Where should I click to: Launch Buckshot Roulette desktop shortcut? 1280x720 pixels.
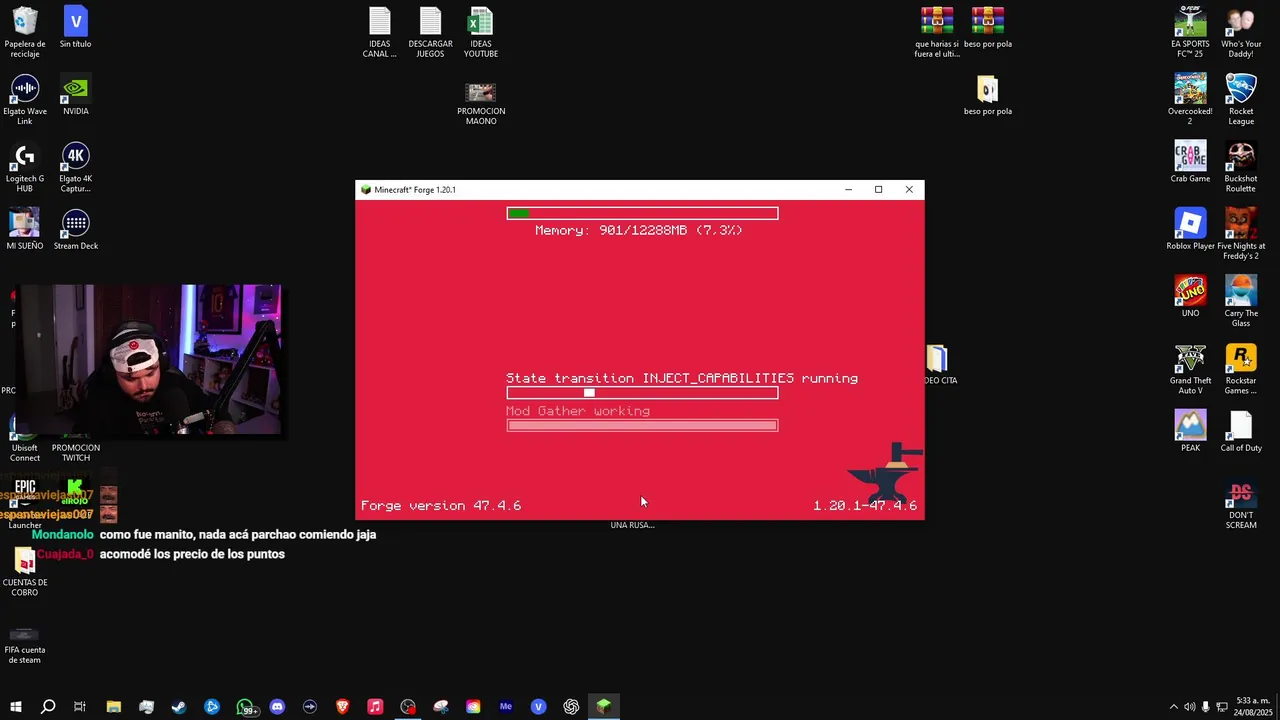click(1241, 167)
